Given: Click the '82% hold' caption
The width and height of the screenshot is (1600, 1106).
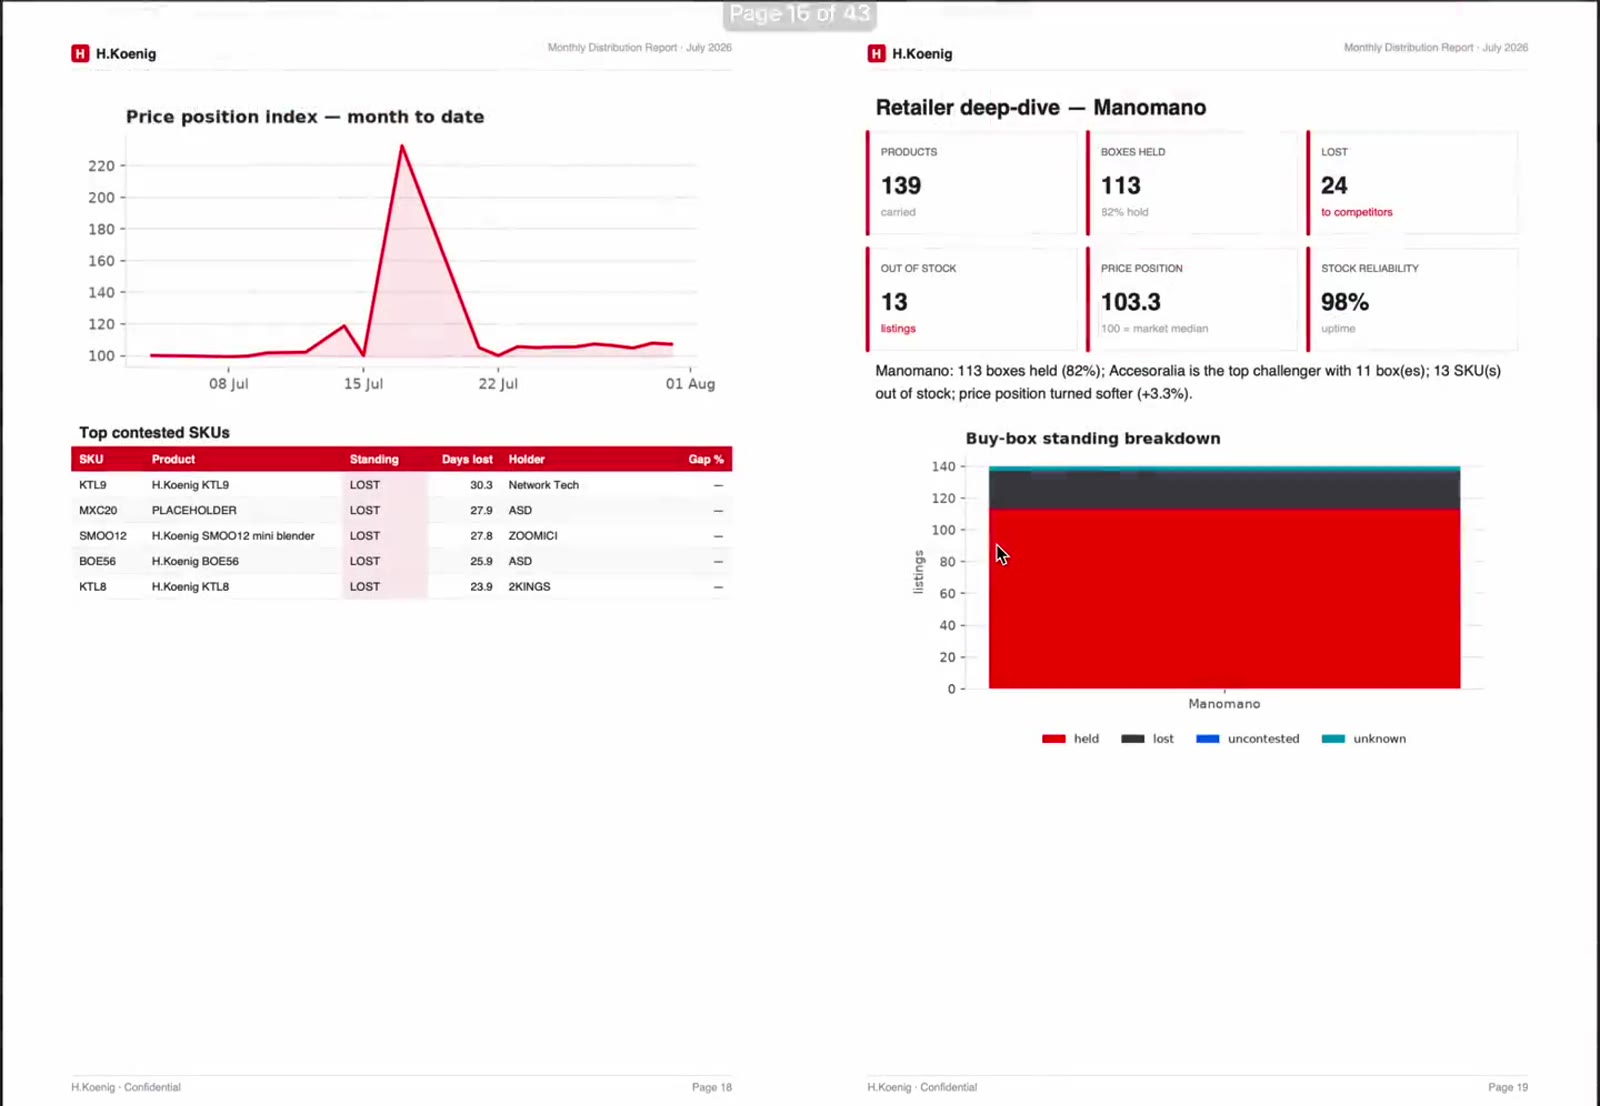Looking at the screenshot, I should [1125, 212].
